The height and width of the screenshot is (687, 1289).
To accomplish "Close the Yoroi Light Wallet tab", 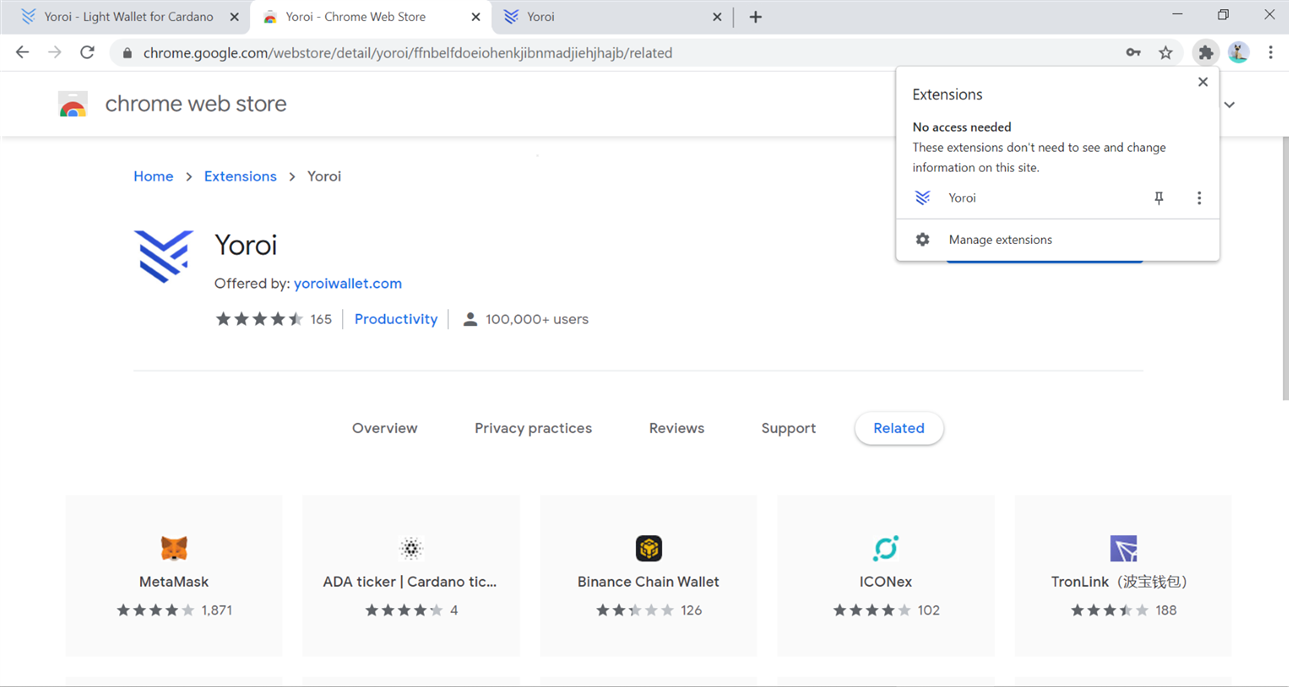I will [234, 17].
